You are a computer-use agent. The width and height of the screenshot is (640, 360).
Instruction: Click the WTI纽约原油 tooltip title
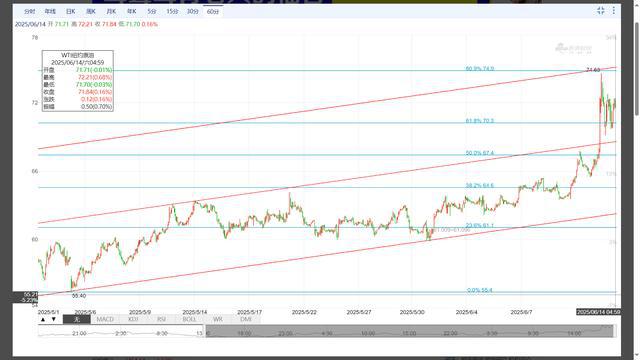pos(78,55)
